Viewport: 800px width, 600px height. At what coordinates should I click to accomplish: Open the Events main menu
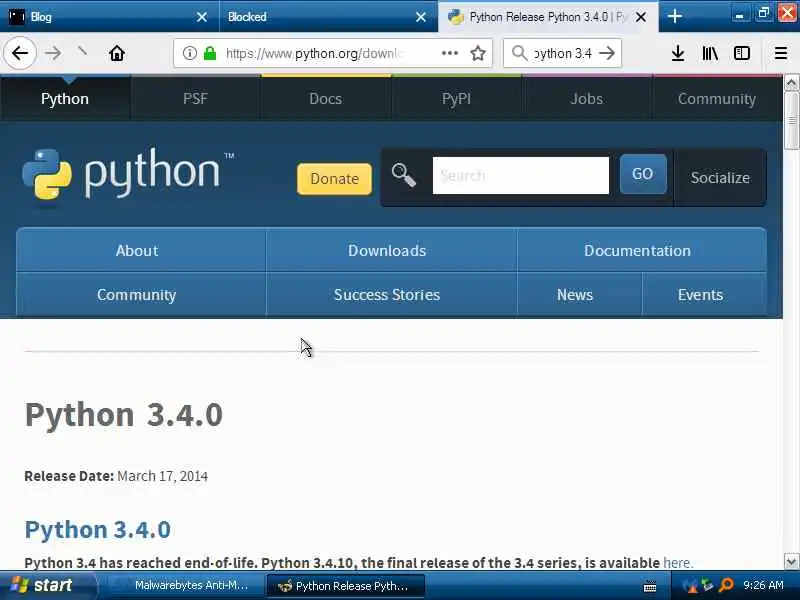point(700,294)
